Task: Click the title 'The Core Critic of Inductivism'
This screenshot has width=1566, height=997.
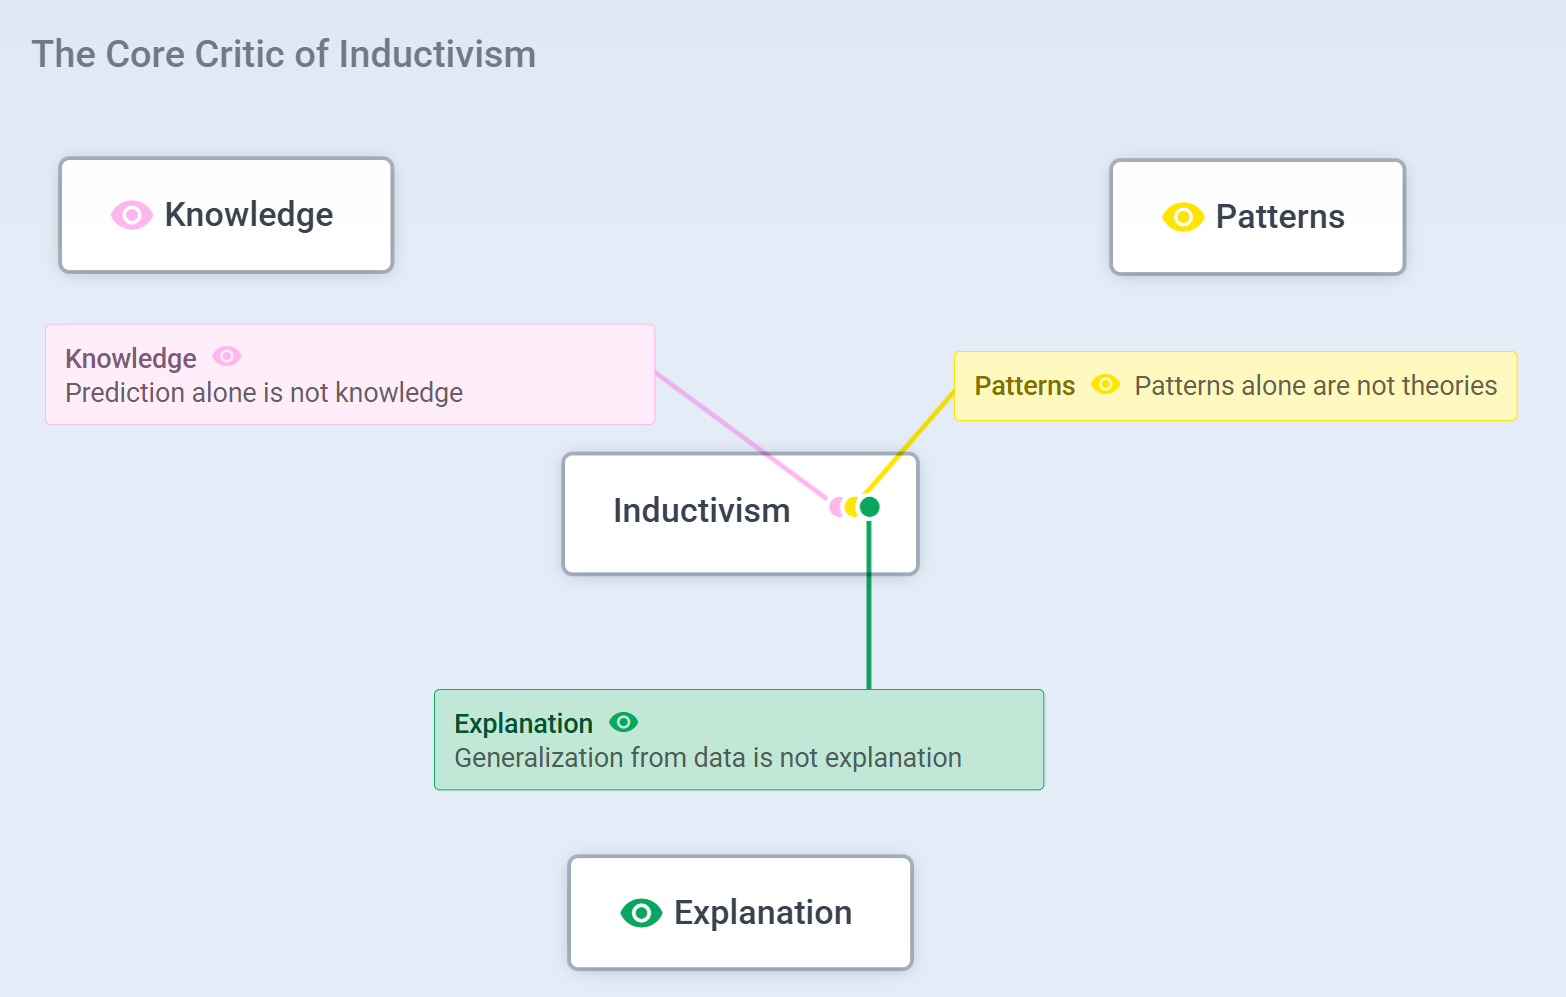Action: pyautogui.click(x=284, y=54)
